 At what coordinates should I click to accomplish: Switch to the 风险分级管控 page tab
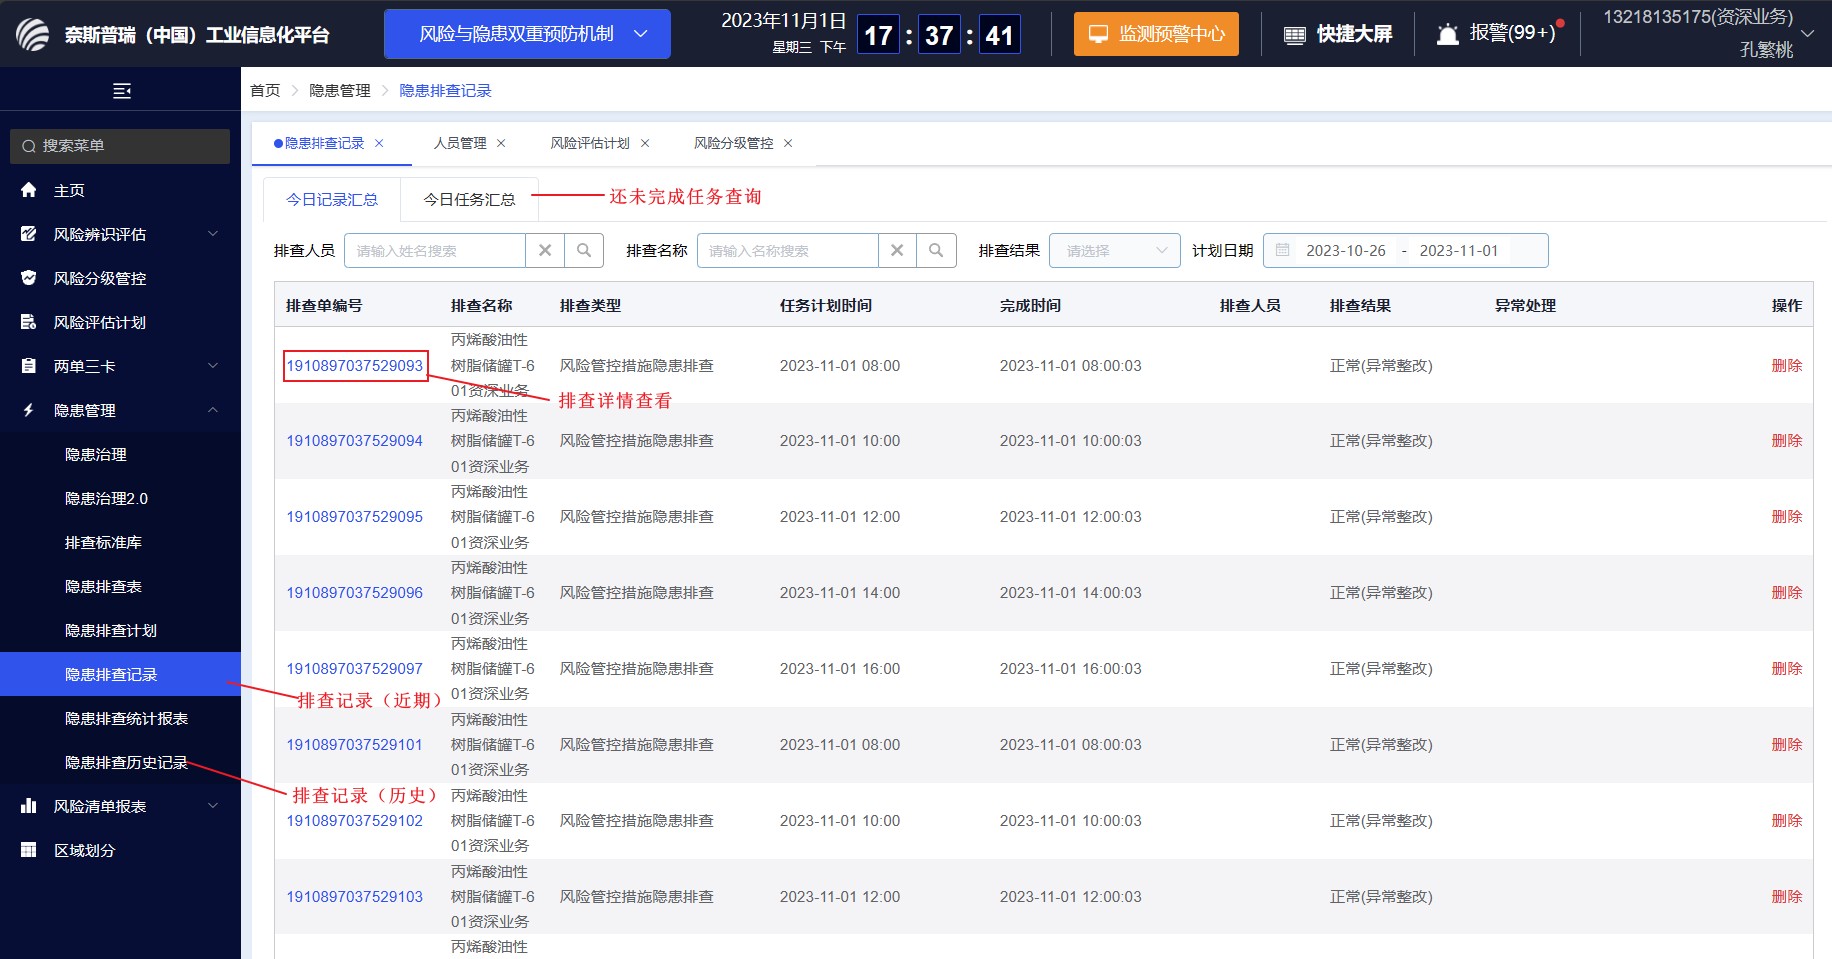[734, 143]
